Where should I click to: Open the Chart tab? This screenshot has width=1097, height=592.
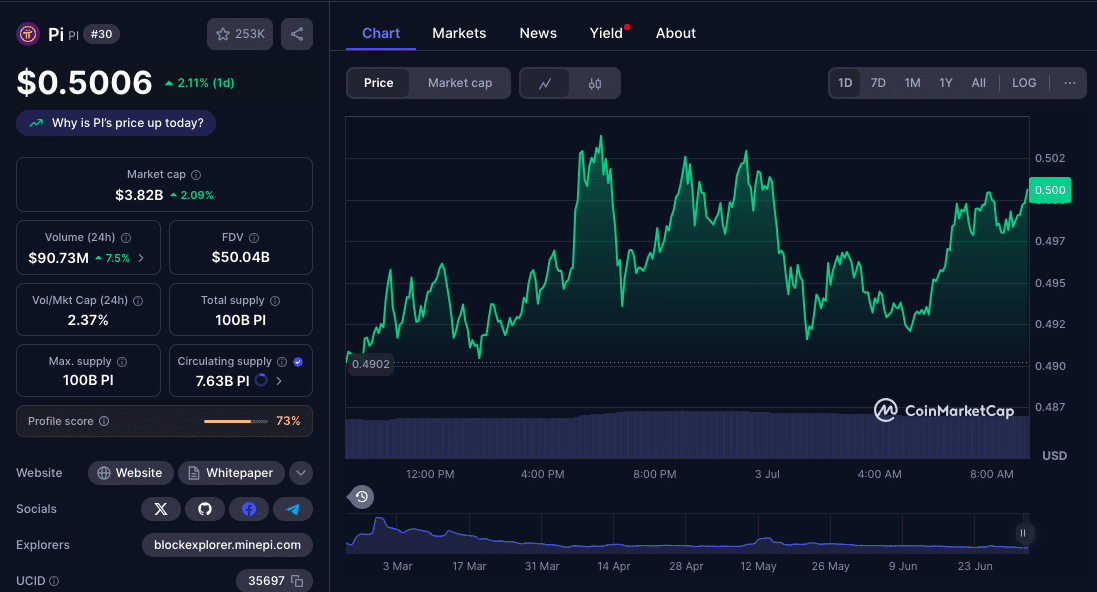(381, 33)
